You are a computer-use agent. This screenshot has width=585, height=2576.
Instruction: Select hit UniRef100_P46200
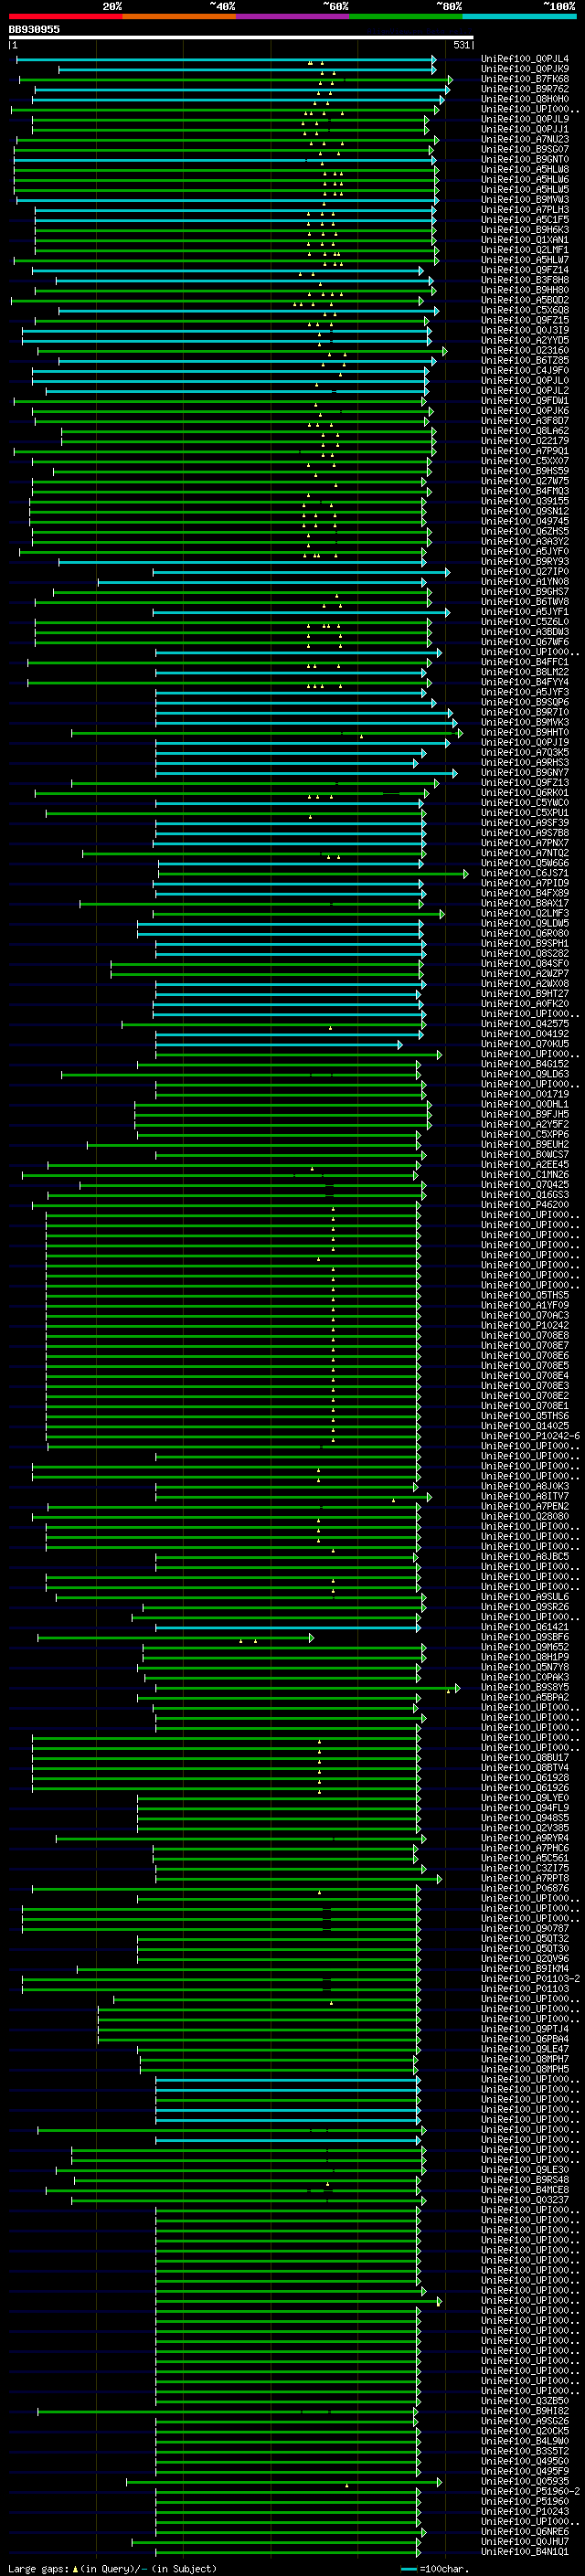click(525, 1205)
